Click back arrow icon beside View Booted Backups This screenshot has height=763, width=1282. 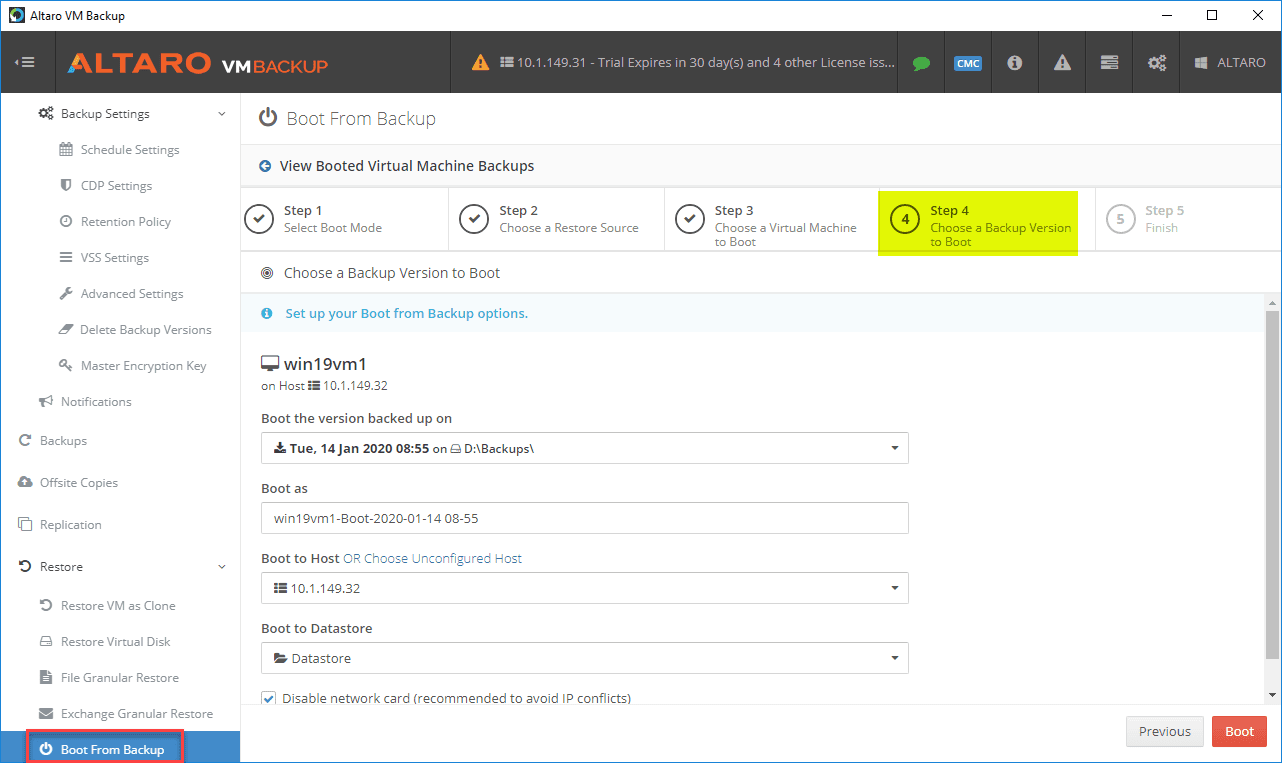265,166
